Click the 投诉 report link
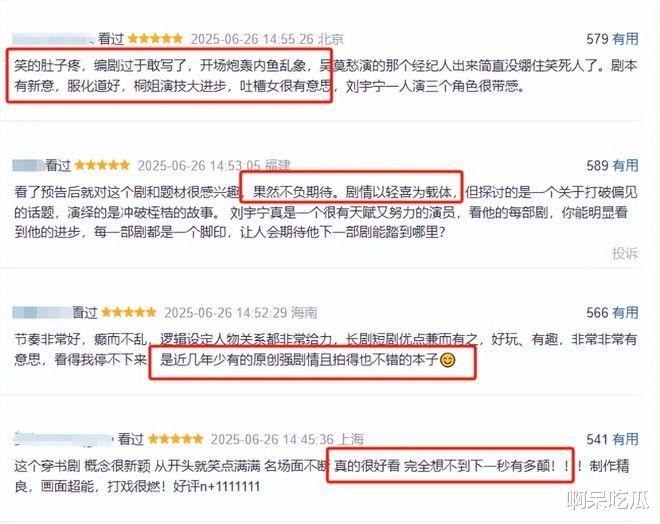This screenshot has height=524, width=660. point(625,253)
